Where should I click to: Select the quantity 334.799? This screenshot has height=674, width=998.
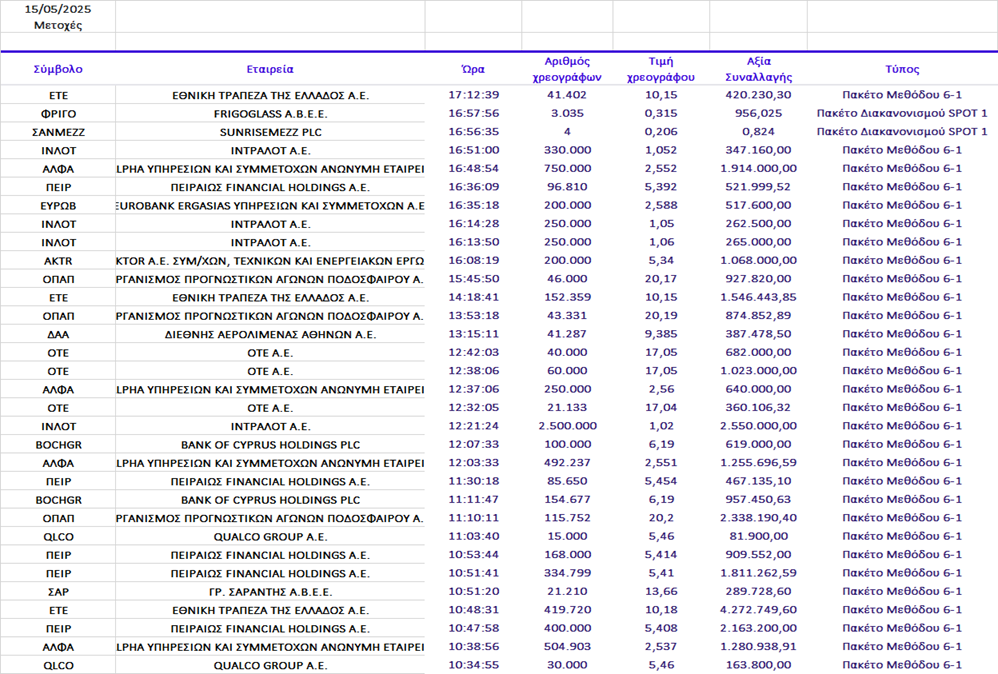tap(567, 575)
